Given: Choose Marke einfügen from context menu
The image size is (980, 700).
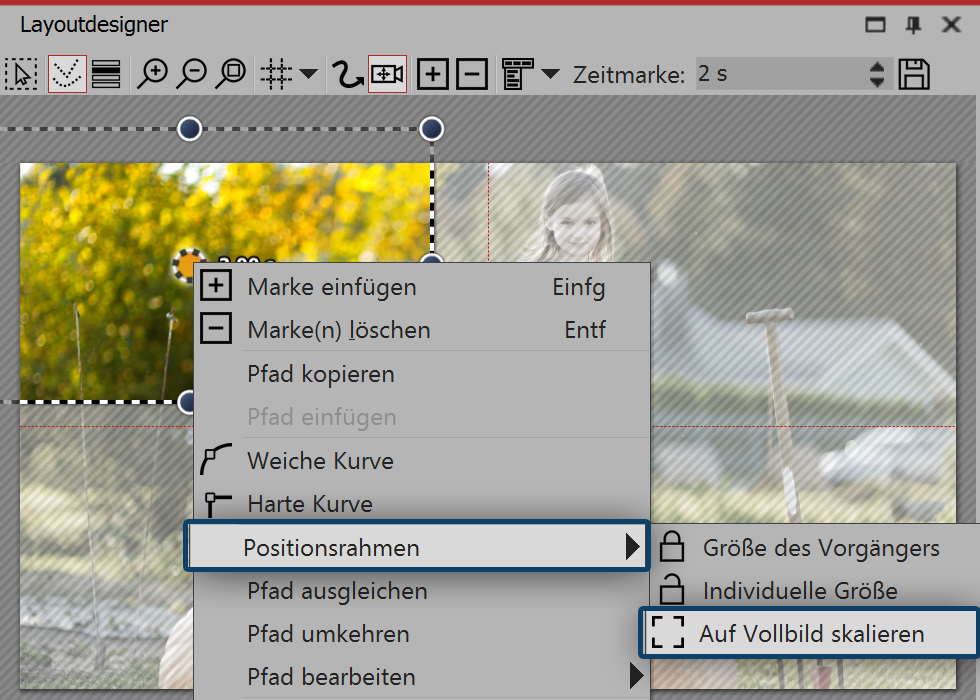Looking at the screenshot, I should [x=423, y=287].
